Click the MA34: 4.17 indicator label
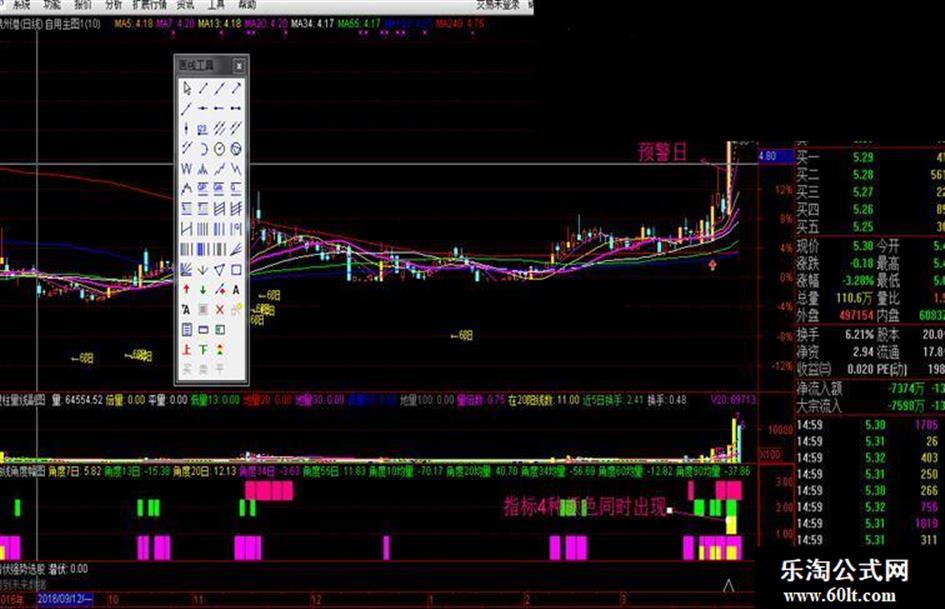The width and height of the screenshot is (945, 609). (312, 24)
